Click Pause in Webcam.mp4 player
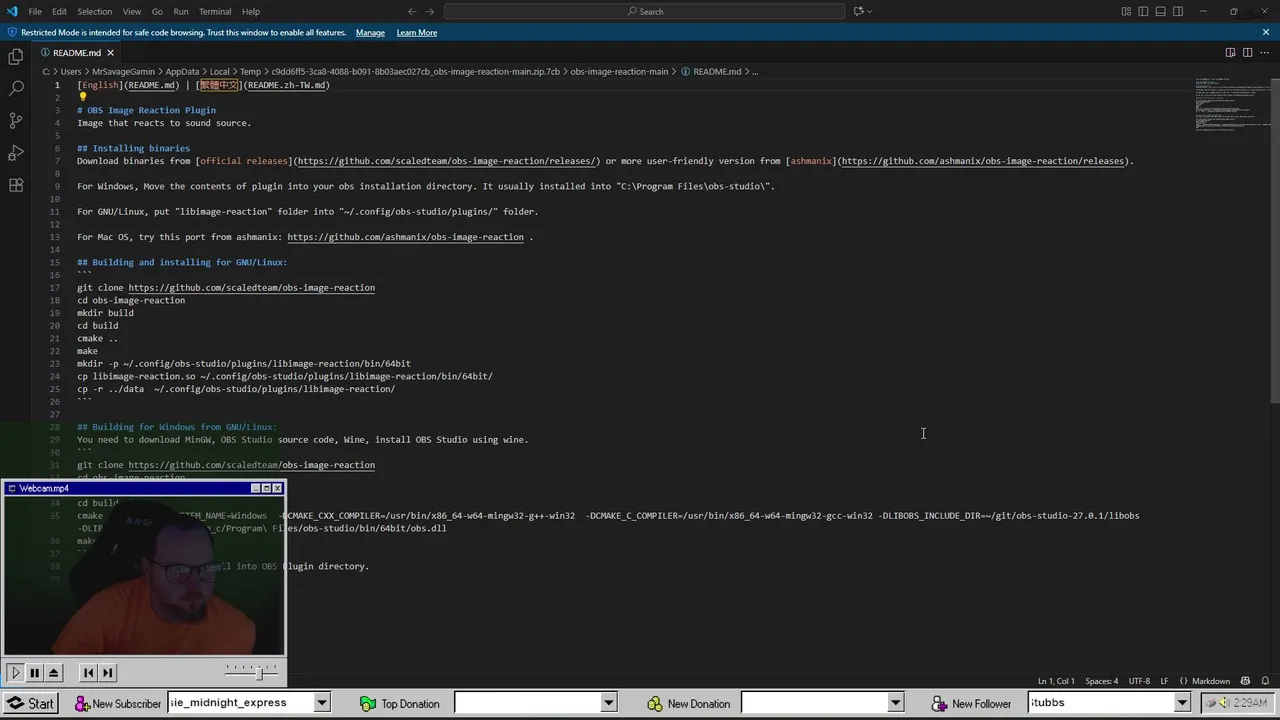1280x720 pixels. (x=34, y=673)
